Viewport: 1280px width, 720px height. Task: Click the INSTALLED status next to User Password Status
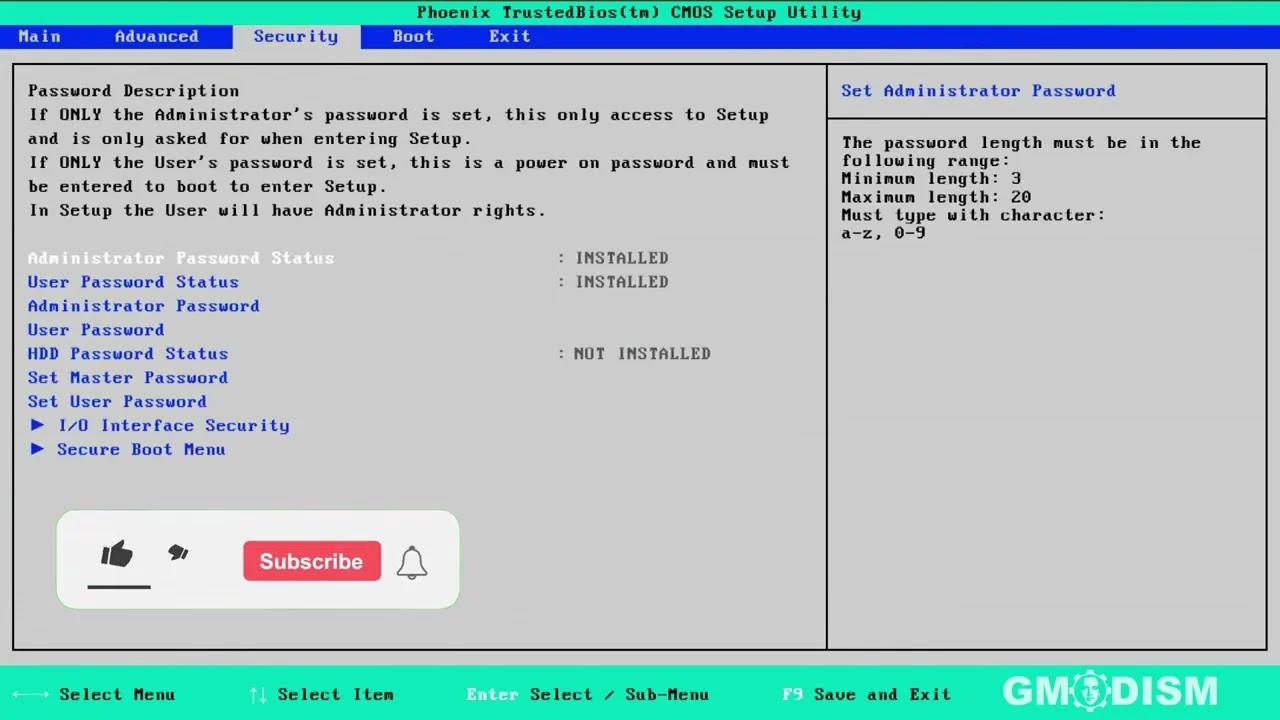[x=621, y=281]
